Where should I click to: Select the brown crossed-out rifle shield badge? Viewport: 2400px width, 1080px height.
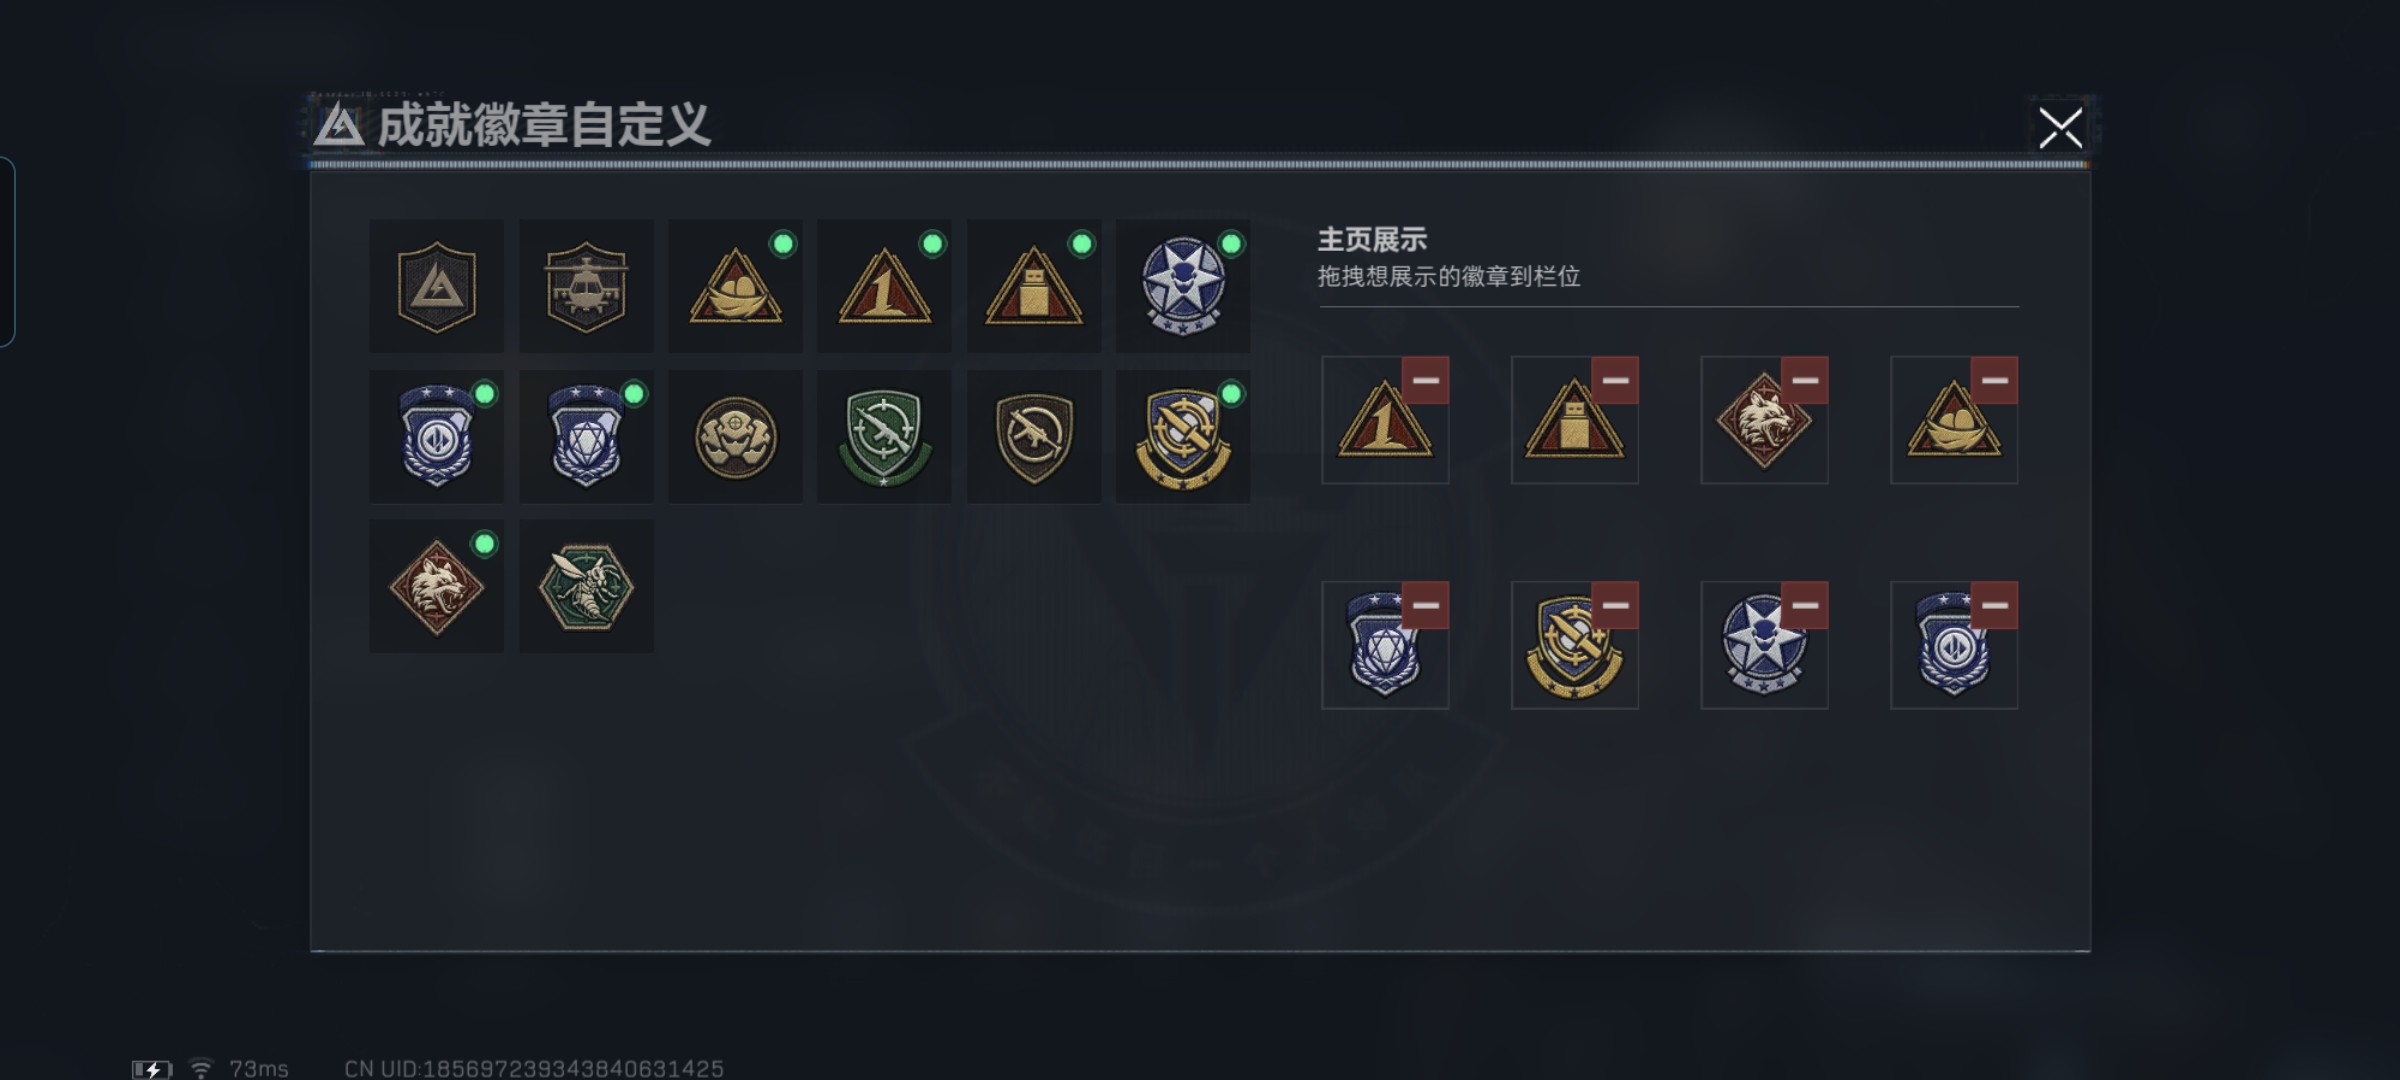(1034, 436)
